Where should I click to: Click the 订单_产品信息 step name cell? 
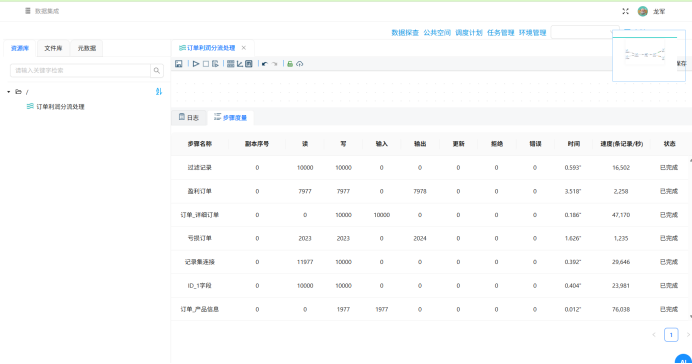point(199,309)
